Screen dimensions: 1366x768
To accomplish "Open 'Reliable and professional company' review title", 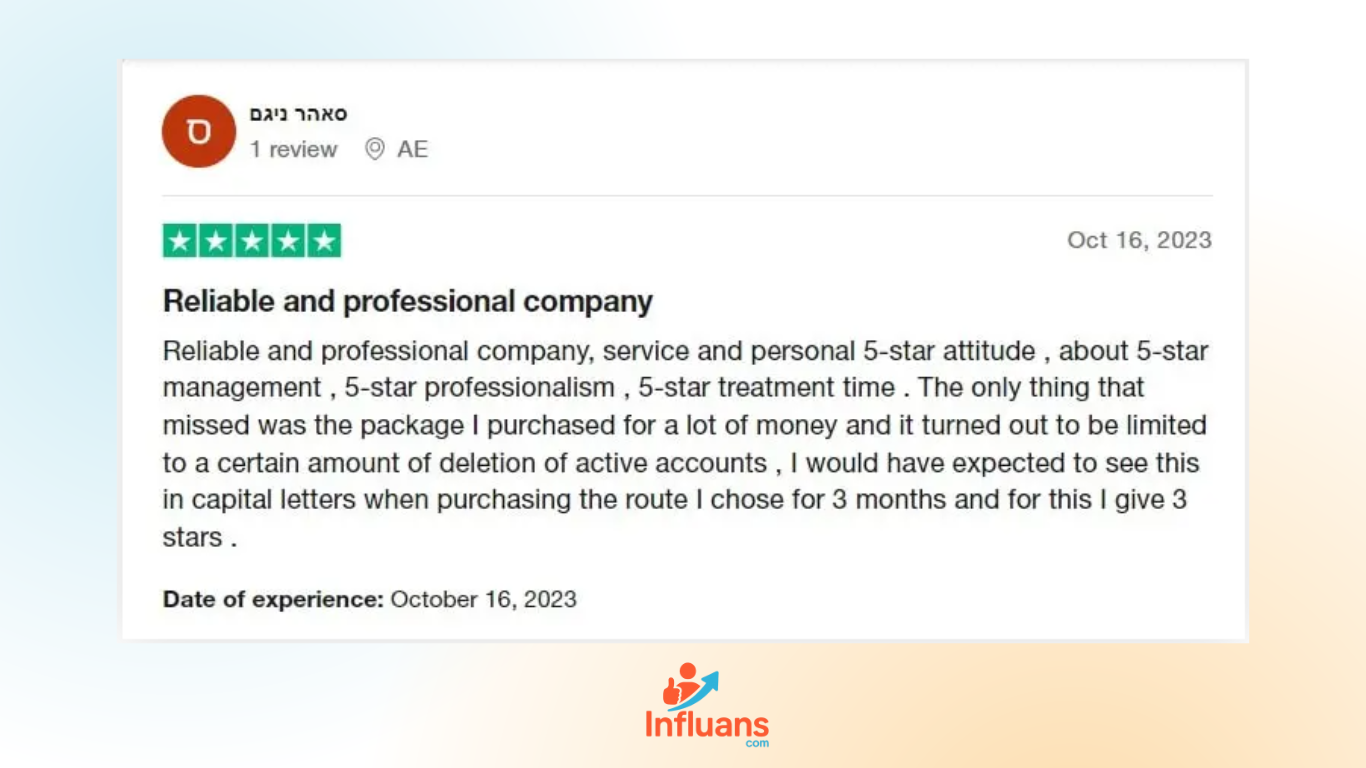I will [x=408, y=301].
